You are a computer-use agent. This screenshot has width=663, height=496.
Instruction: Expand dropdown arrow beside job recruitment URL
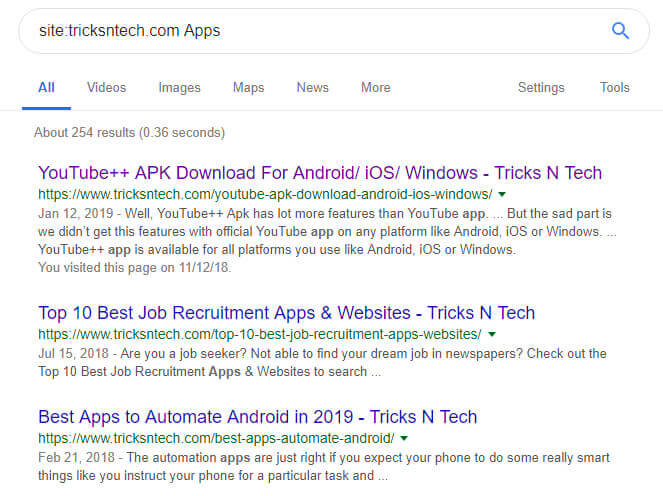[492, 334]
